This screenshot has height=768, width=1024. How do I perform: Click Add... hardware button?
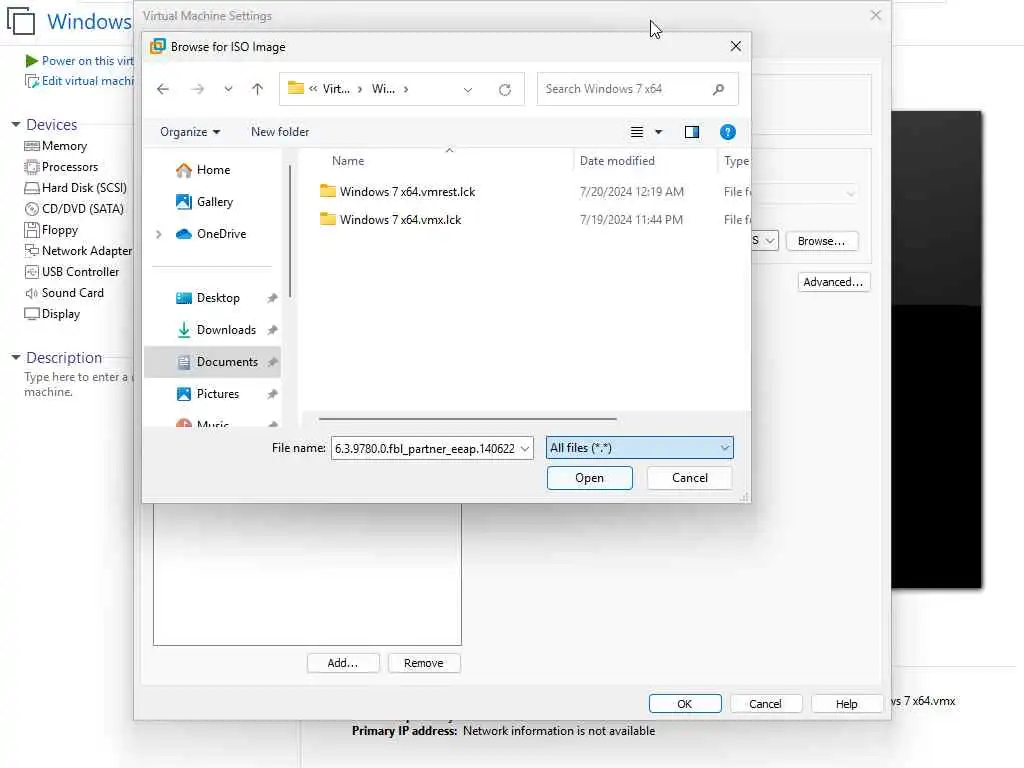pyautogui.click(x=343, y=663)
